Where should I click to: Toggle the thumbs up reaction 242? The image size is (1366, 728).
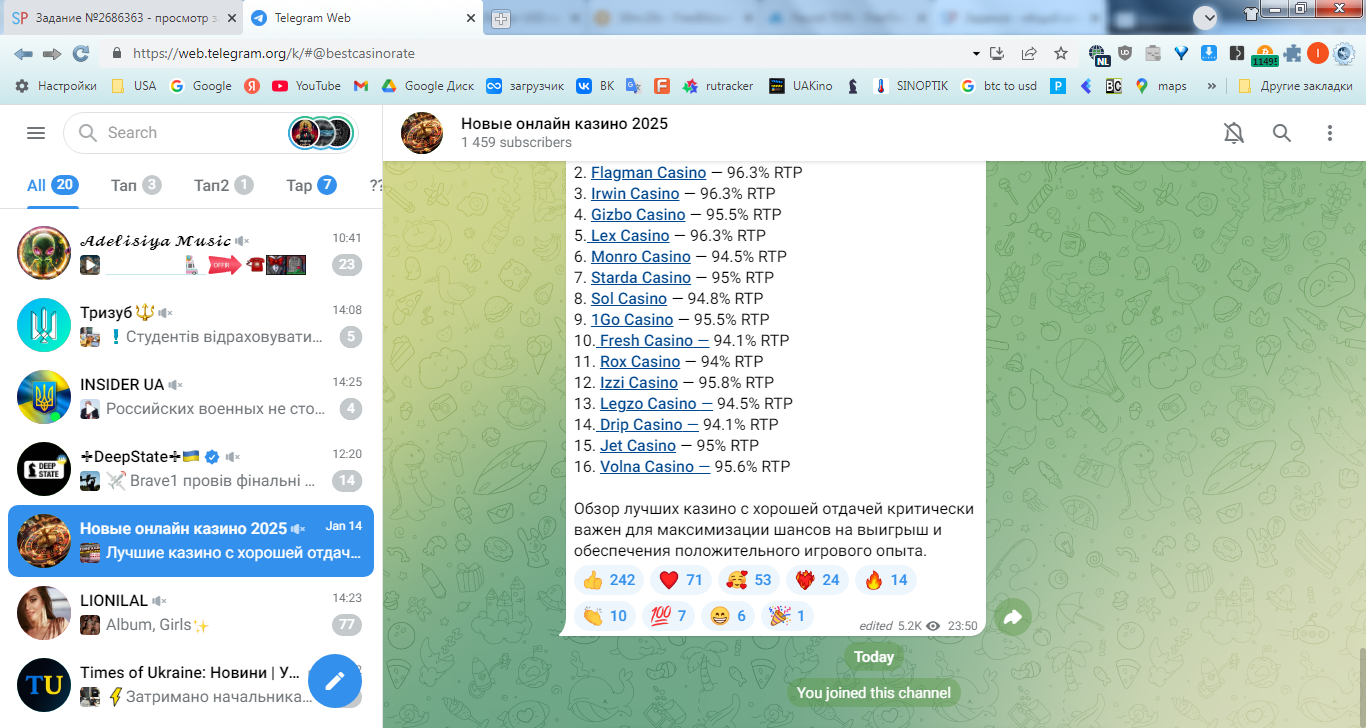click(610, 580)
